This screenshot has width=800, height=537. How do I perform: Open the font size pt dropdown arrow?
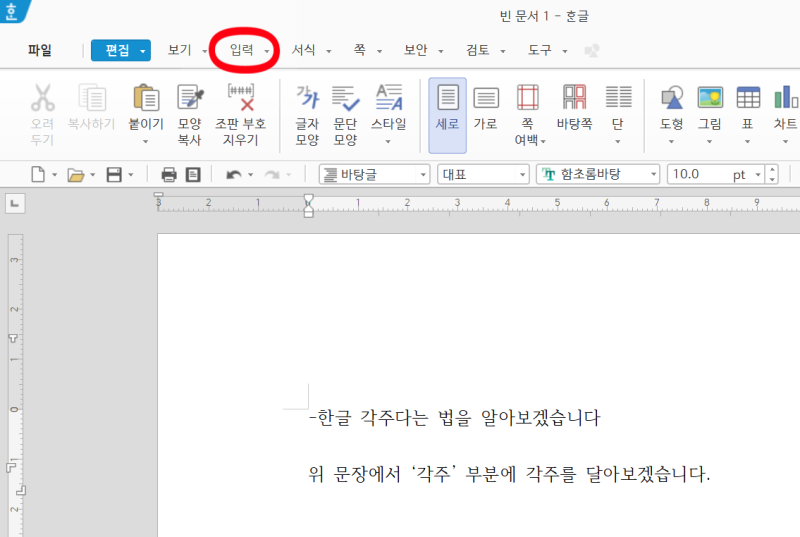tap(758, 175)
